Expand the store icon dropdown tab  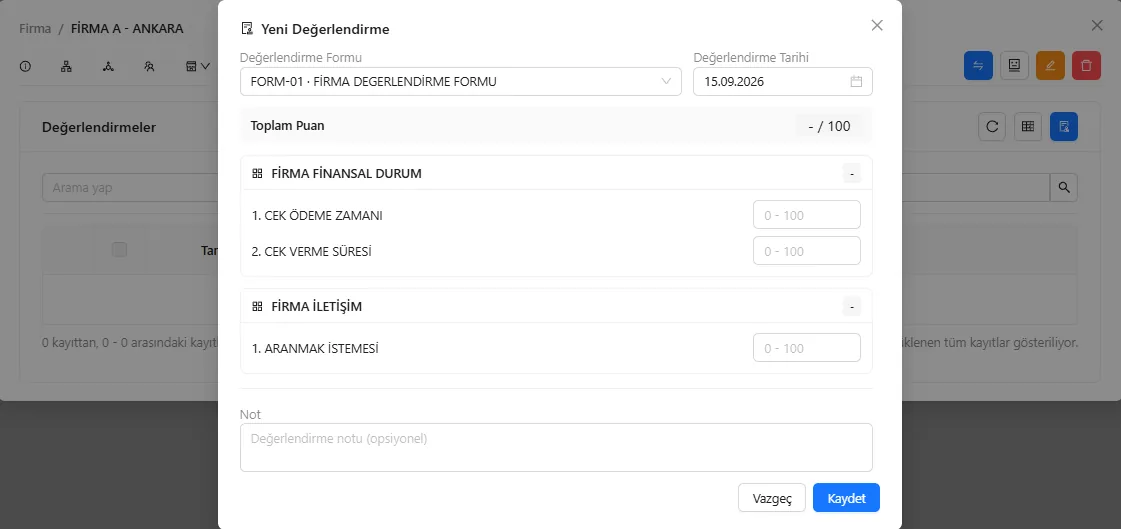click(197, 66)
